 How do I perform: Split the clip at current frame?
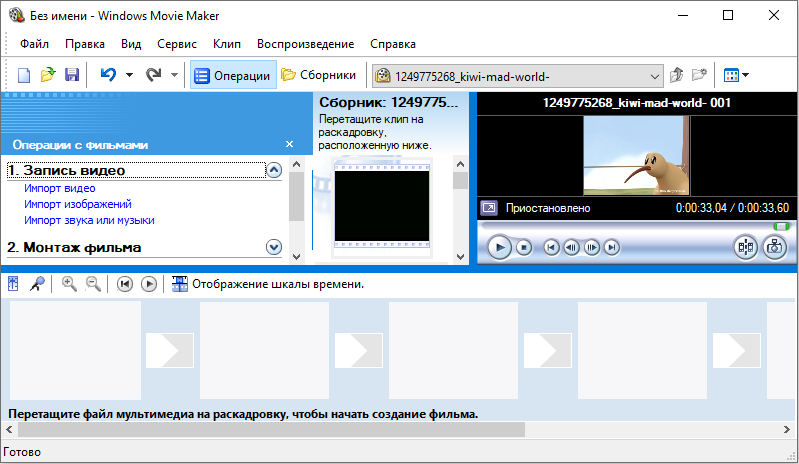point(745,248)
